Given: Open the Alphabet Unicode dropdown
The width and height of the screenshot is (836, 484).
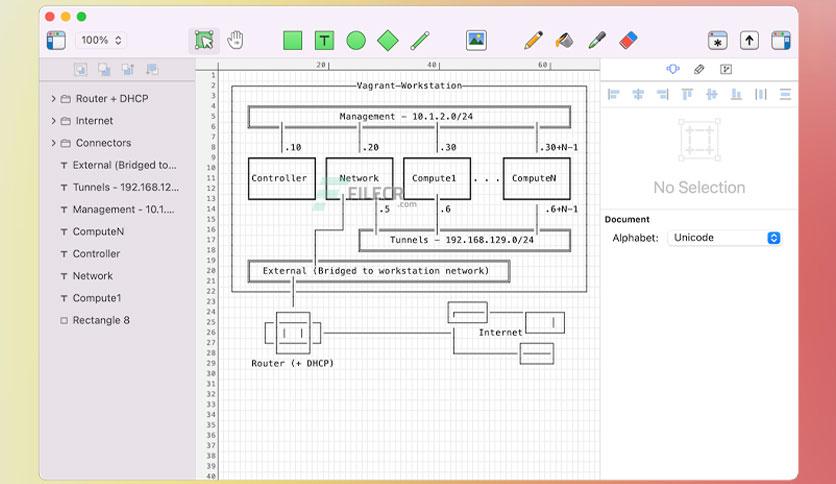Looking at the screenshot, I should point(725,238).
